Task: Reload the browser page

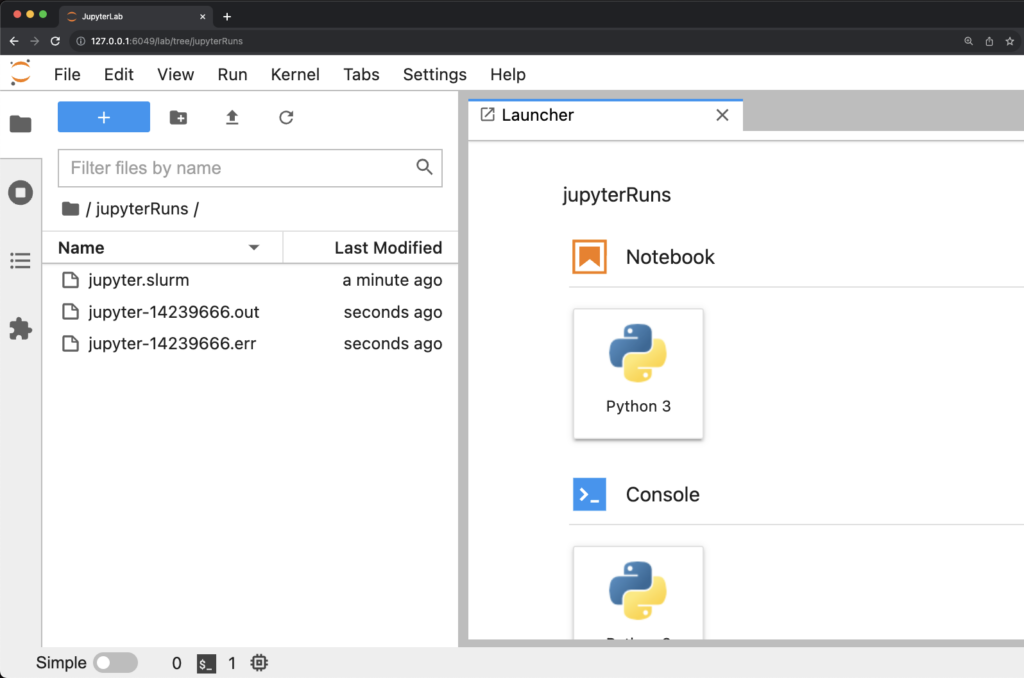Action: [x=56, y=40]
